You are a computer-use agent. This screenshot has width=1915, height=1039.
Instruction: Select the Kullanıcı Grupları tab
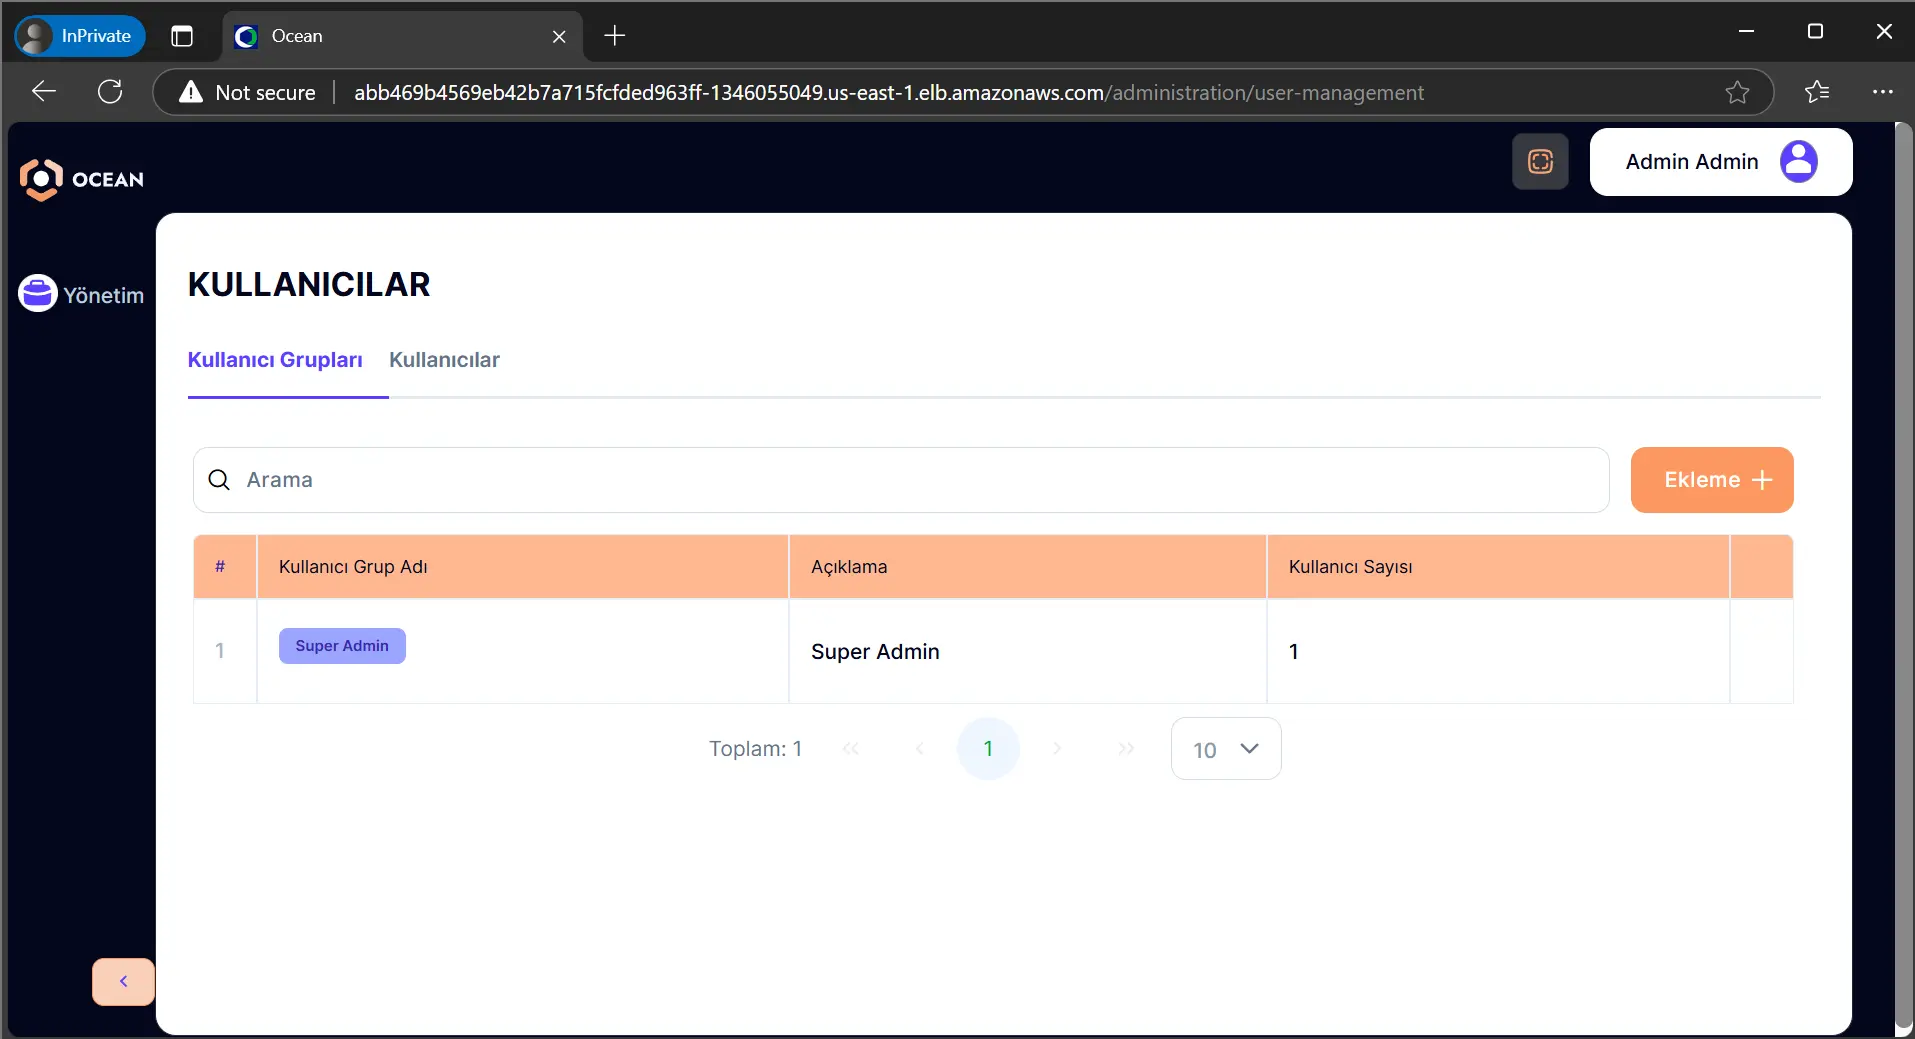pyautogui.click(x=274, y=360)
